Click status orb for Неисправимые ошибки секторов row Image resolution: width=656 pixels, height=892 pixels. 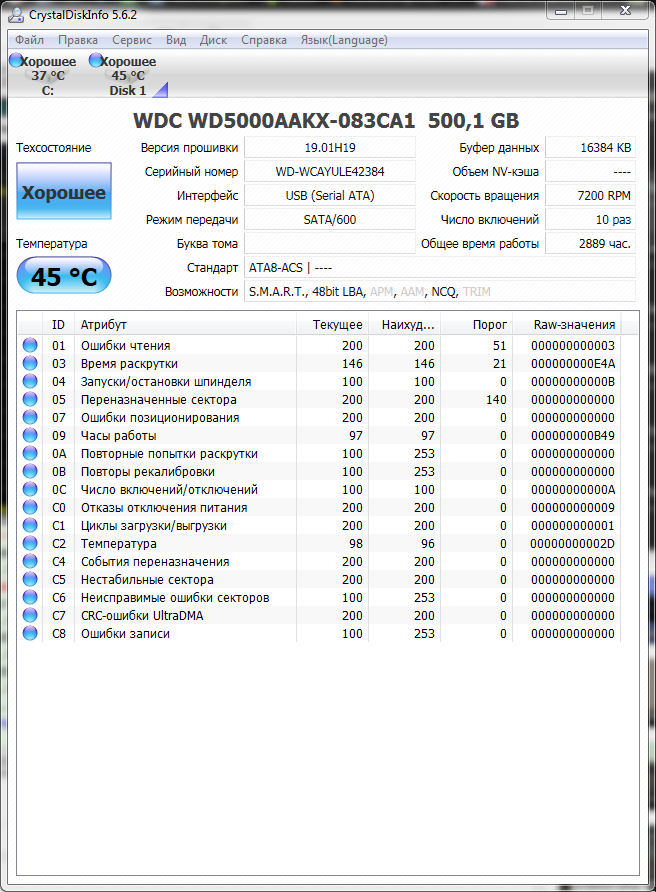30,597
